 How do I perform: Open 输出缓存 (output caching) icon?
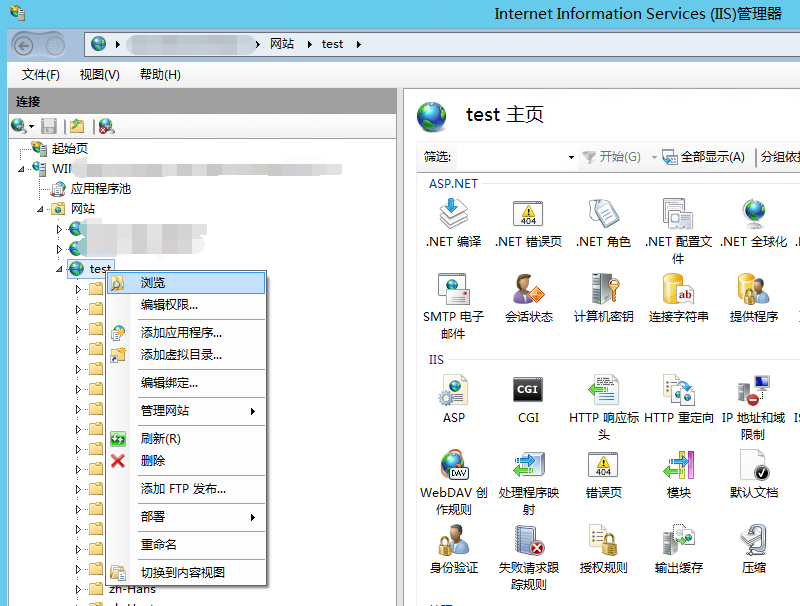pos(678,540)
